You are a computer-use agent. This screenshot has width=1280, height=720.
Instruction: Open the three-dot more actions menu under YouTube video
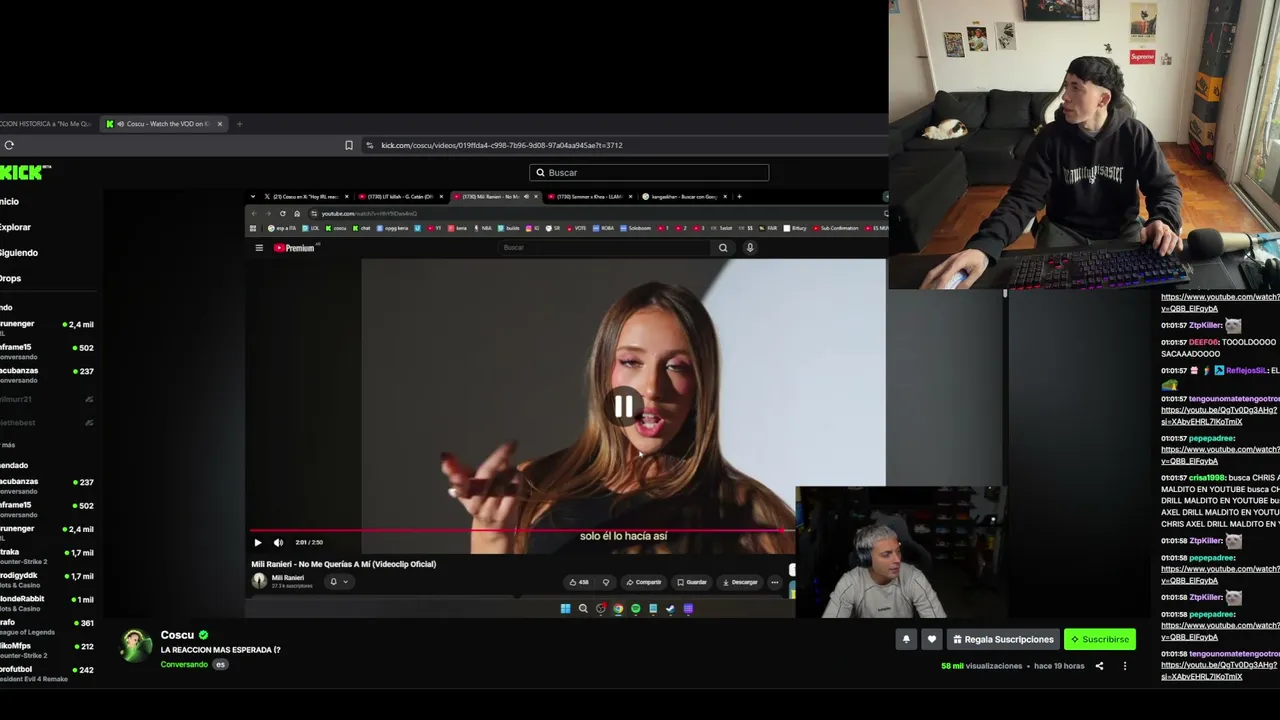tap(775, 582)
